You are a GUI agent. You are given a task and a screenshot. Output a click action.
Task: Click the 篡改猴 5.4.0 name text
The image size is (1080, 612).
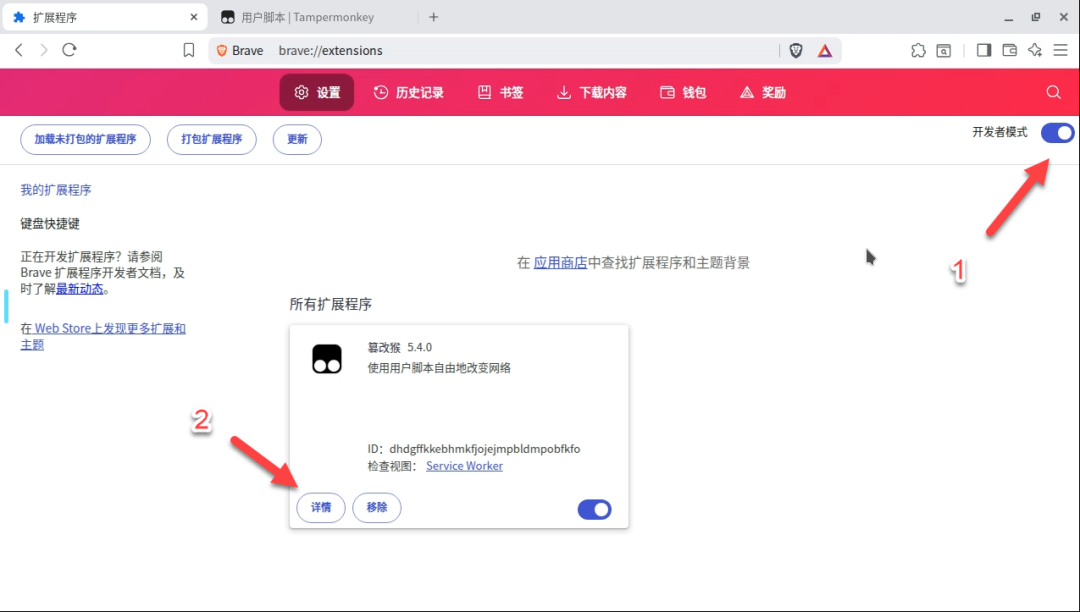coord(399,348)
